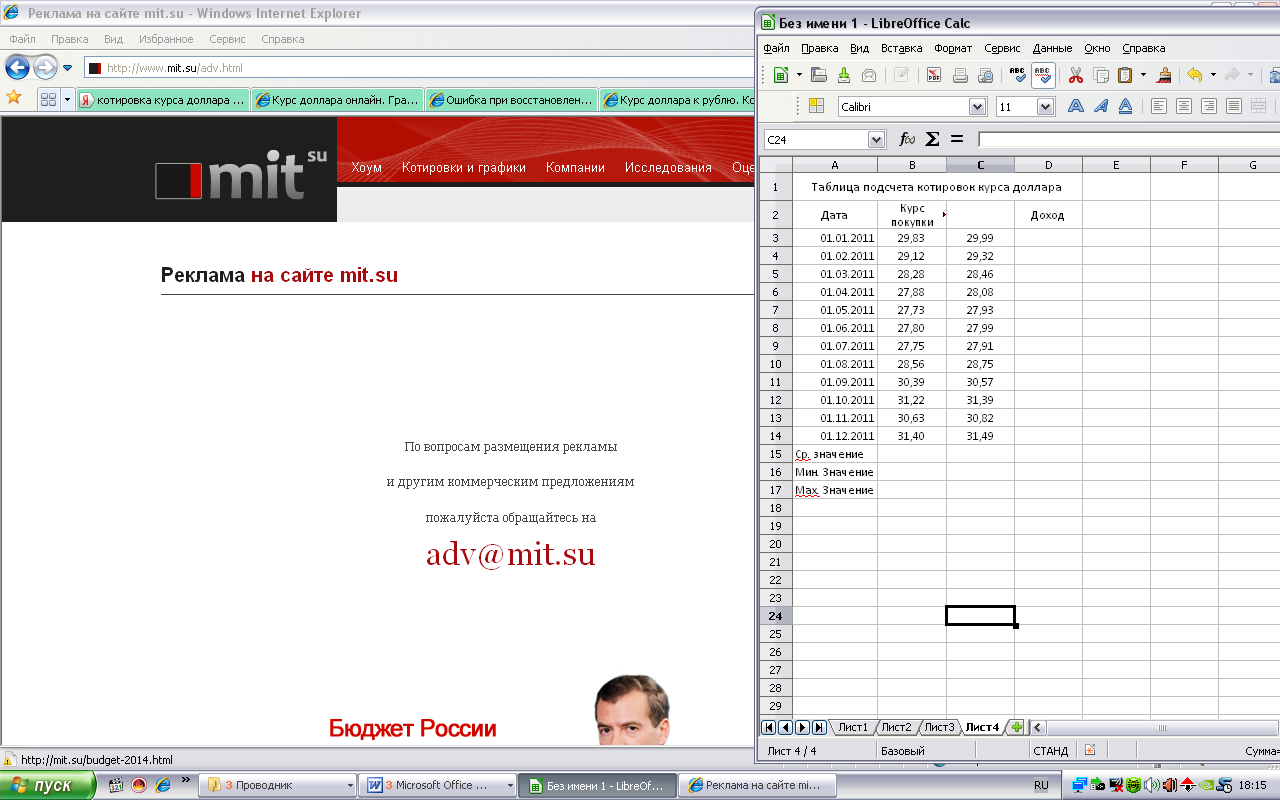Select column C header in the spreadsheet
Image resolution: width=1280 pixels, height=800 pixels.
pyautogui.click(x=980, y=165)
